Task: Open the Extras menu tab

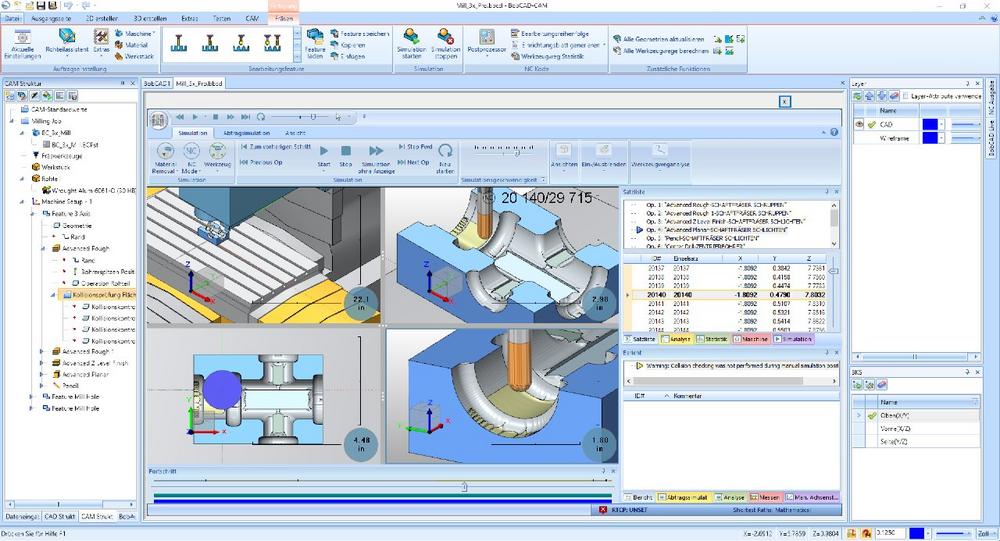Action: pos(190,19)
